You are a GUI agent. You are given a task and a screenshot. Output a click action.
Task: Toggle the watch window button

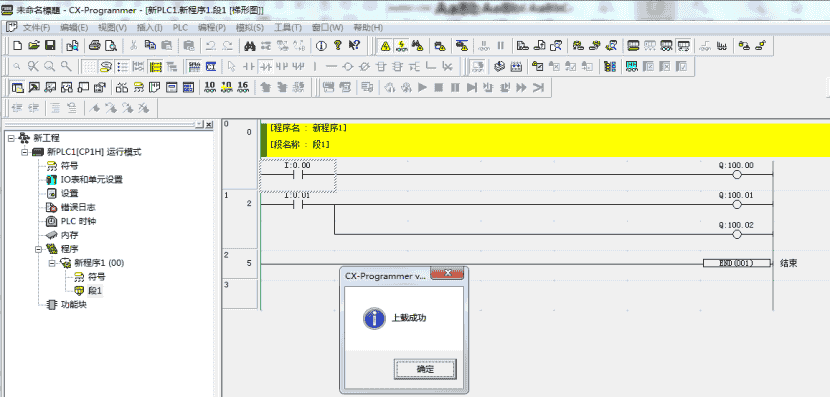pyautogui.click(x=51, y=87)
